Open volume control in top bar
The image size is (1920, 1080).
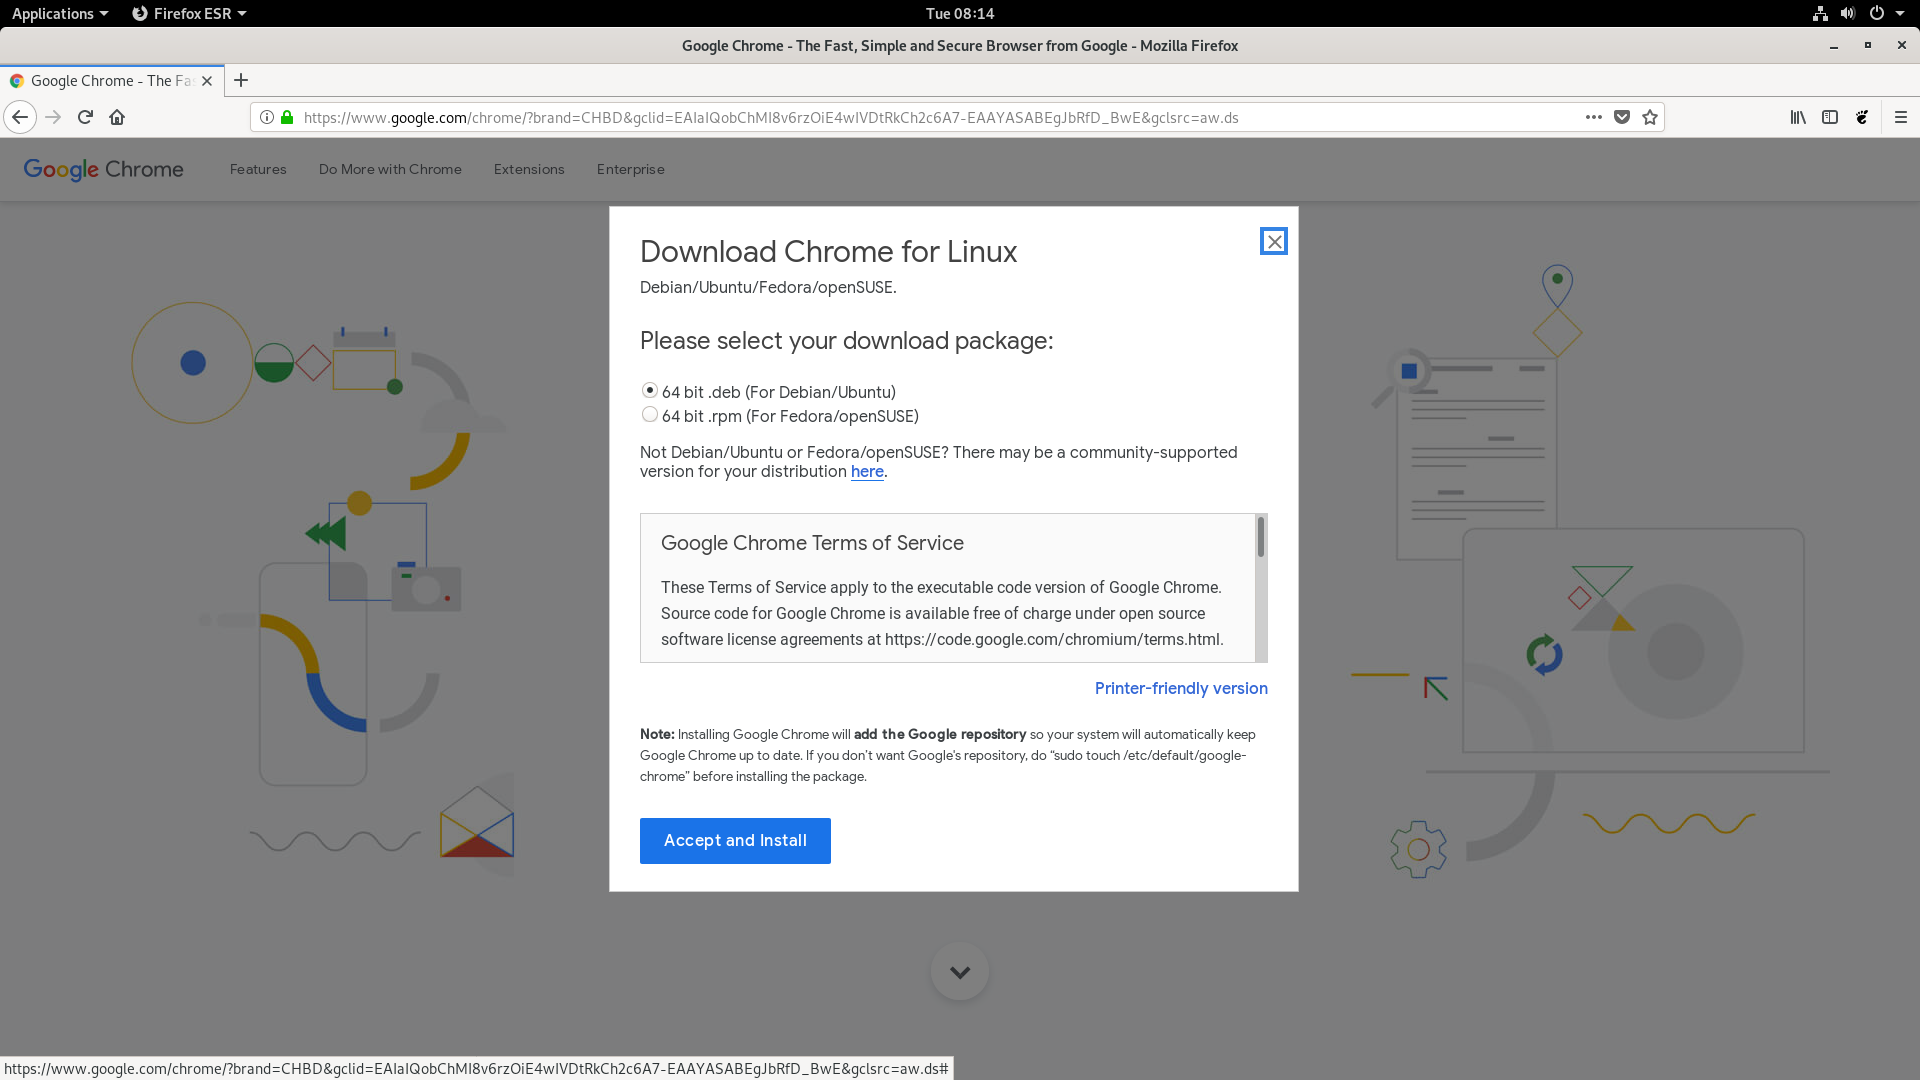(x=1848, y=13)
